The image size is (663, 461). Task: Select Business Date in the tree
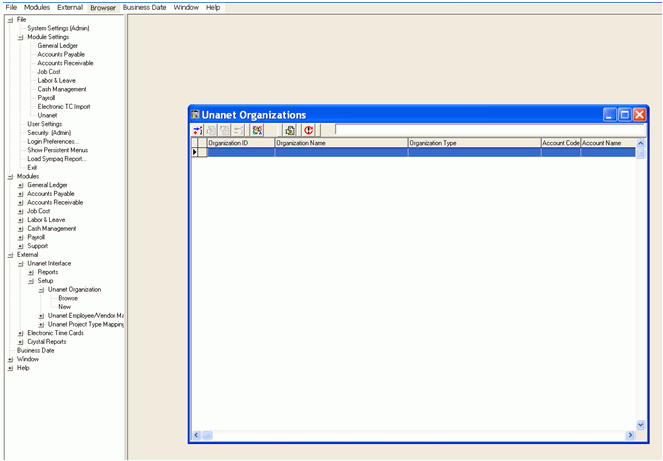tap(36, 351)
